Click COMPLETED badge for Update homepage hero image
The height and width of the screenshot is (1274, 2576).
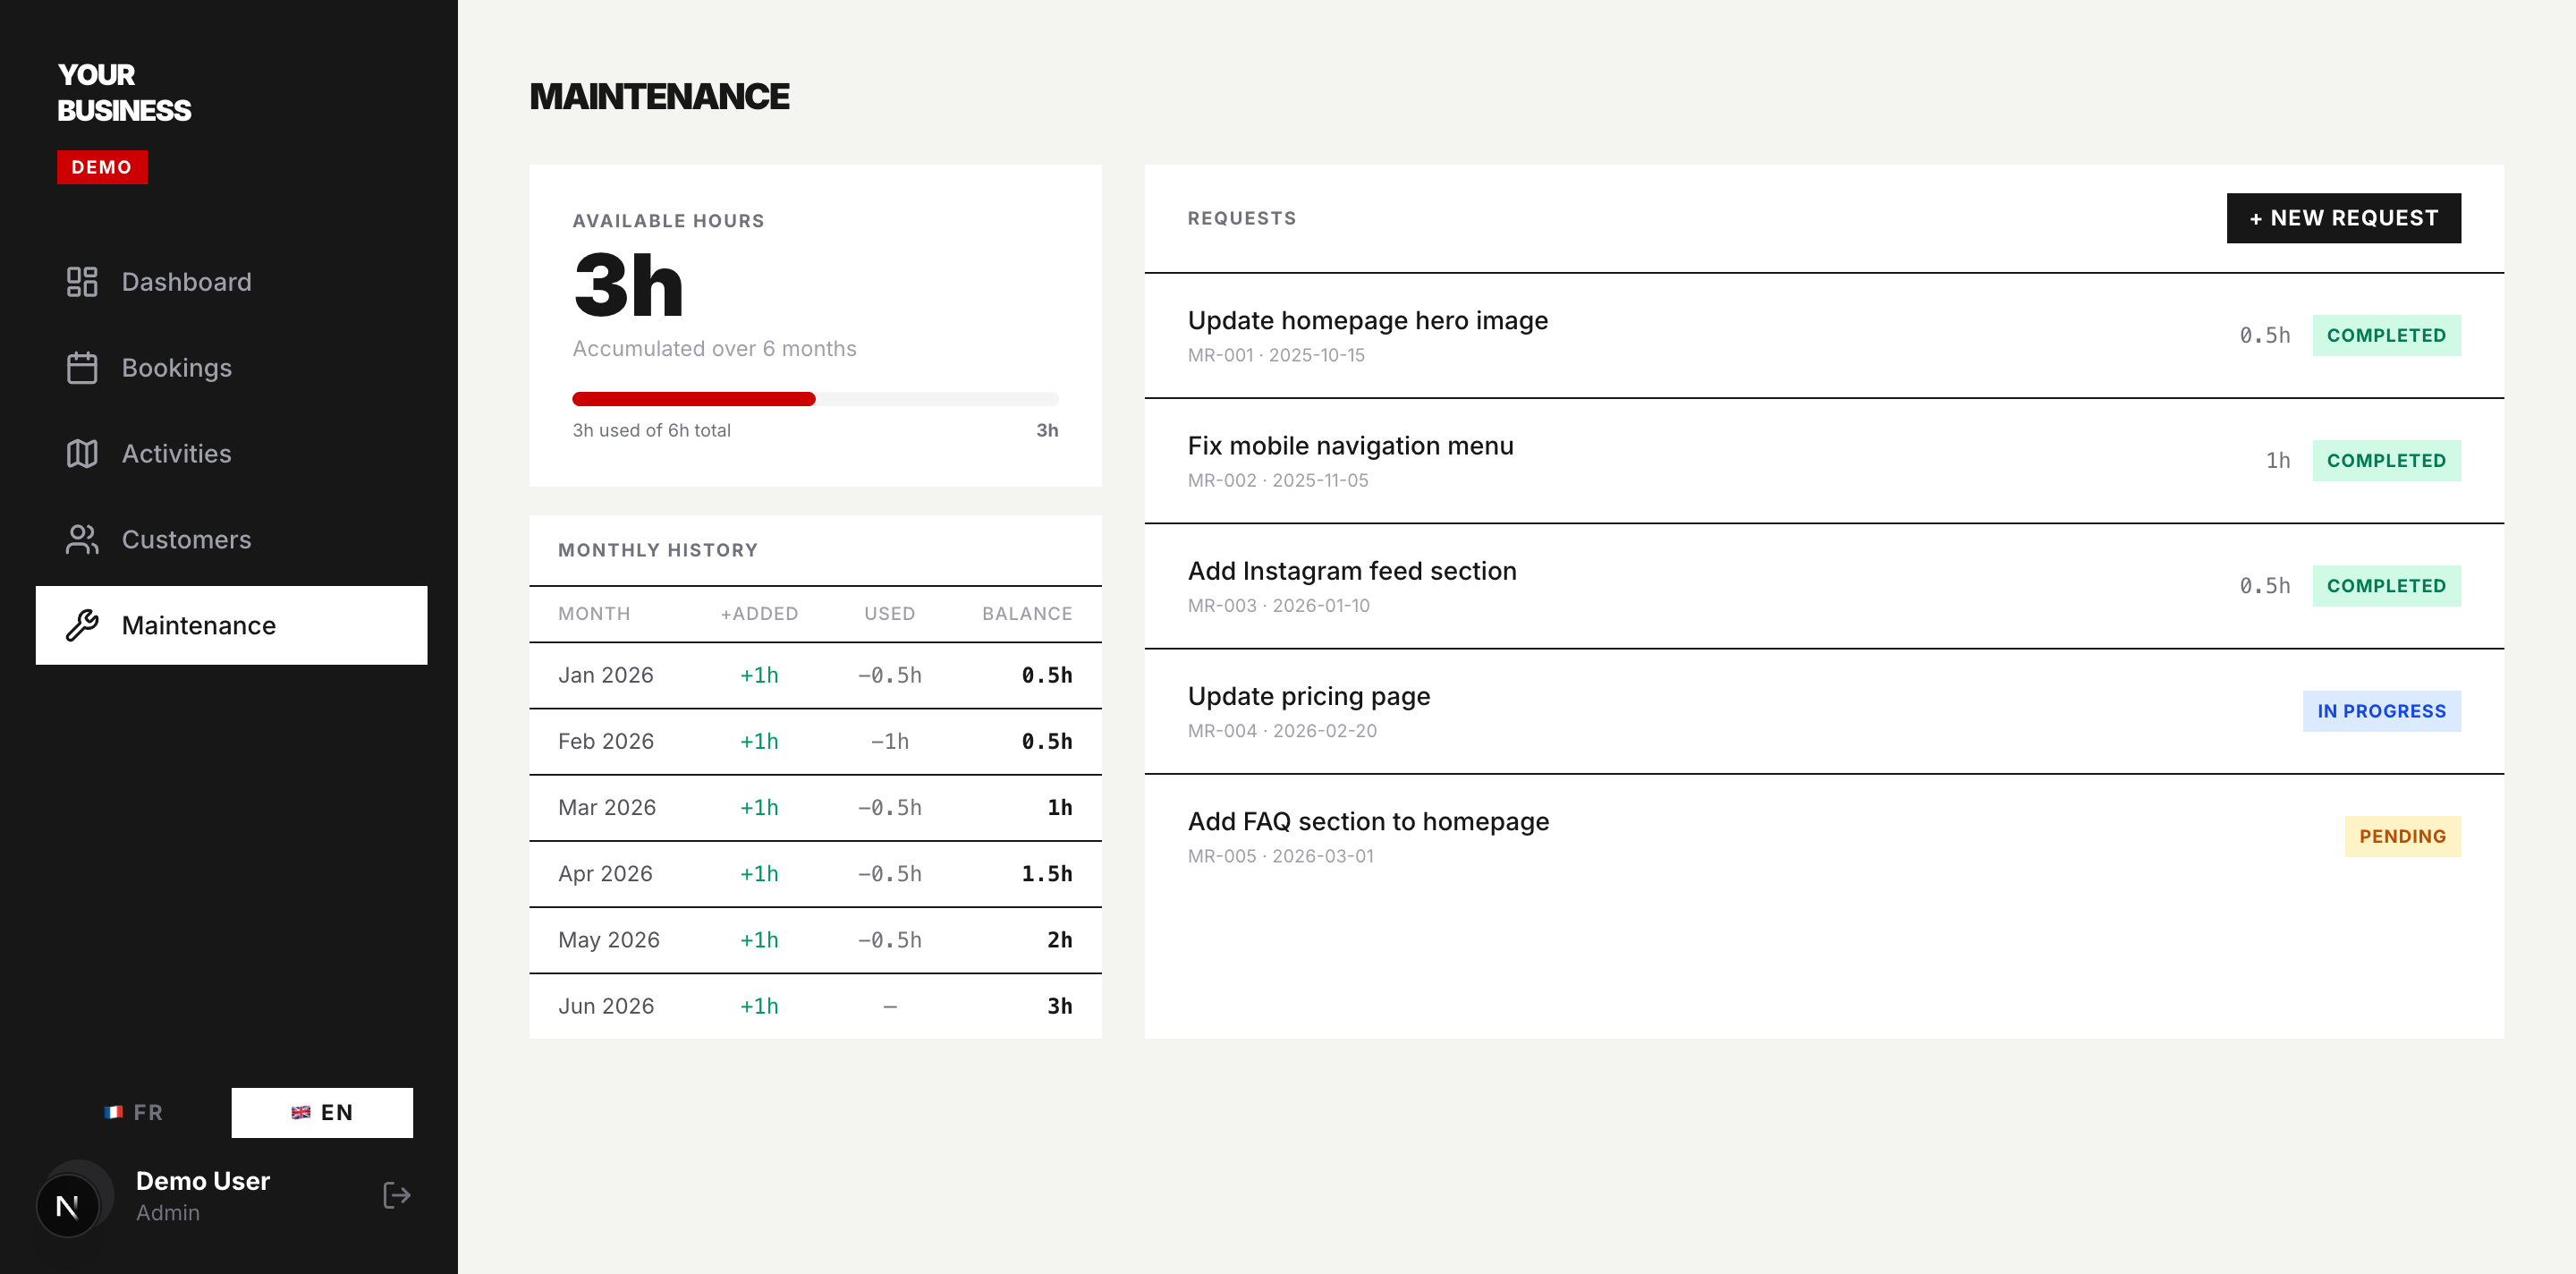tap(2387, 335)
